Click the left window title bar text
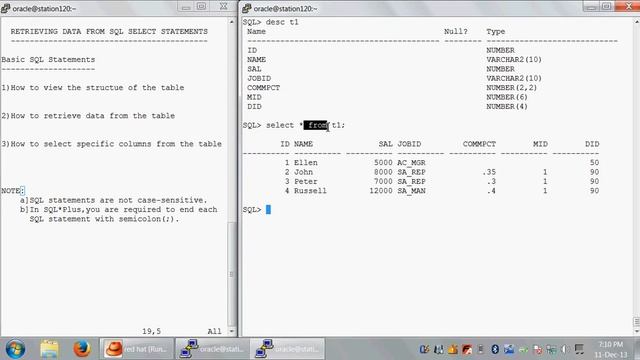The image size is (640, 360). pos(44,8)
